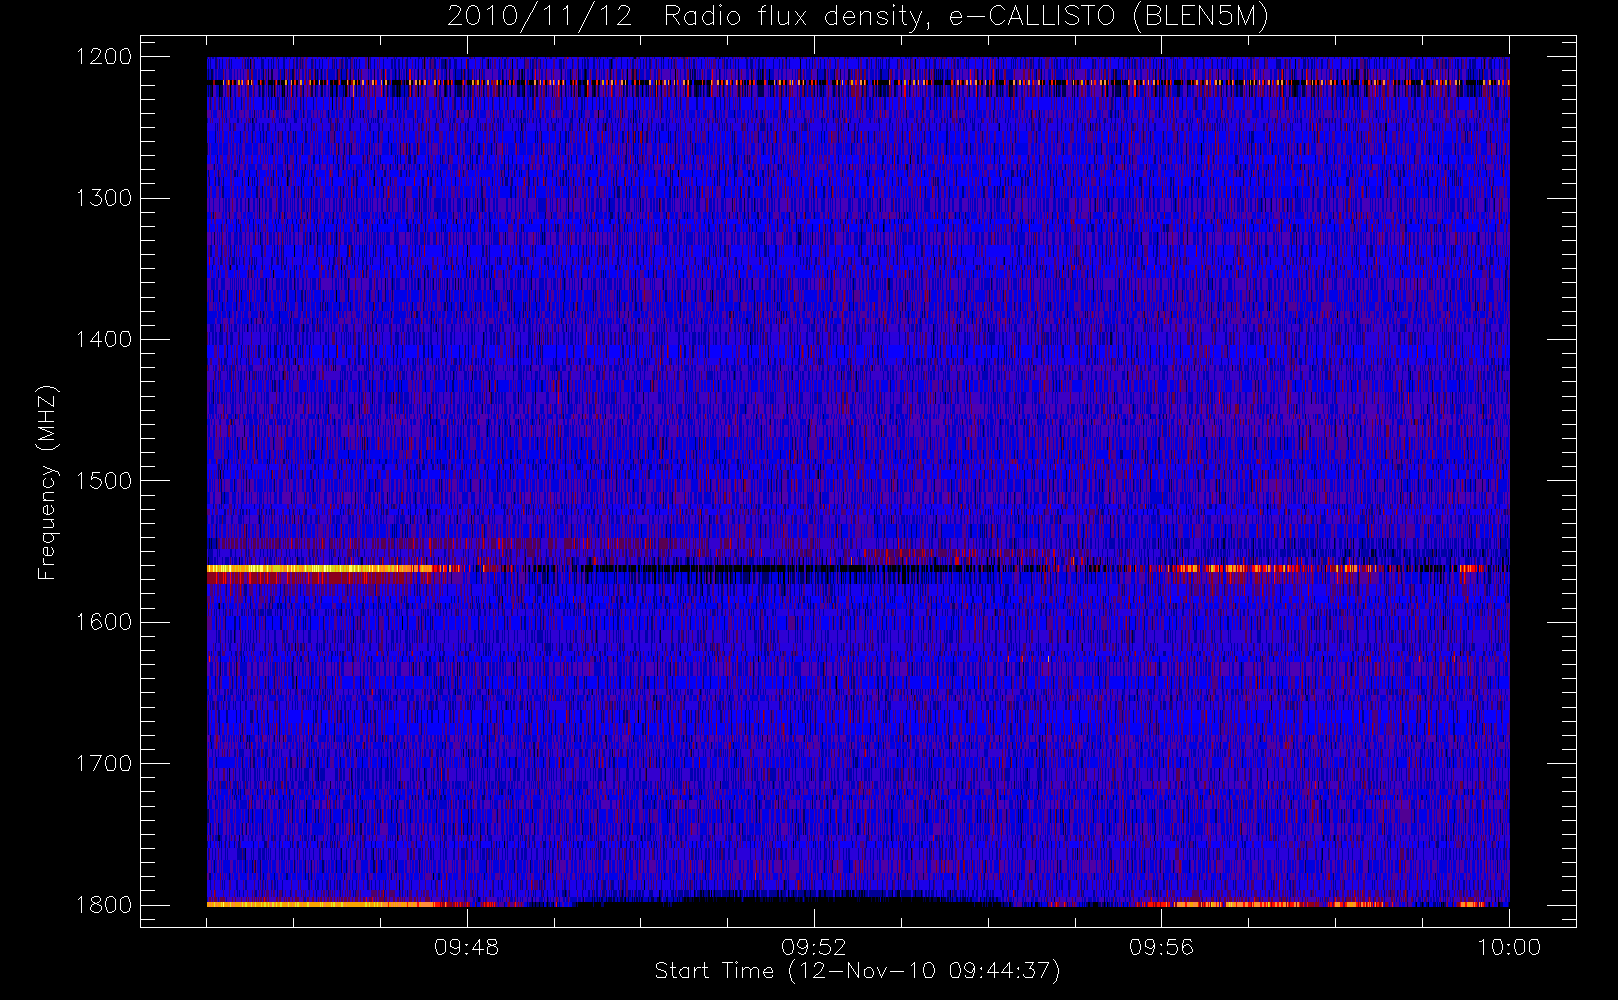The image size is (1618, 1000).
Task: Click the 1400 frequency tick label
Action: pyautogui.click(x=104, y=340)
